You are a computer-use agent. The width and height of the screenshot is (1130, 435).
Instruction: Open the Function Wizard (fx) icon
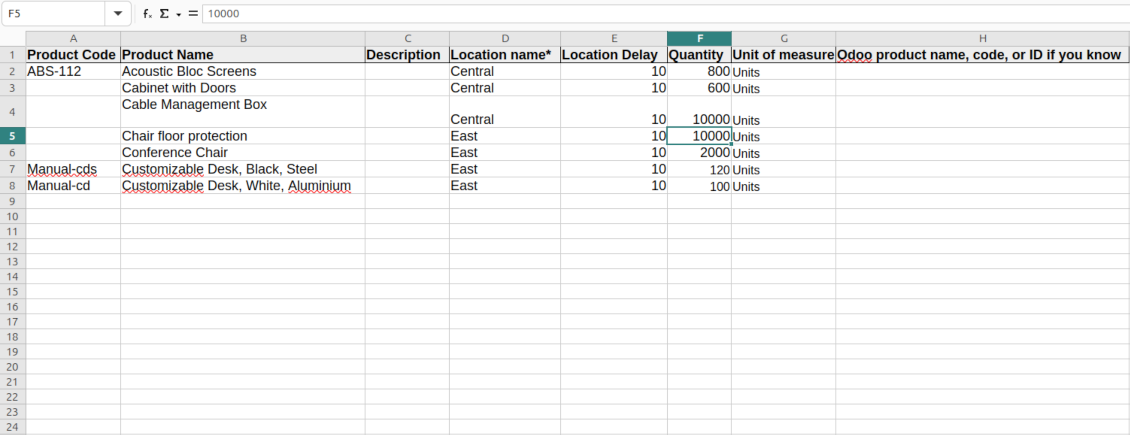[147, 14]
